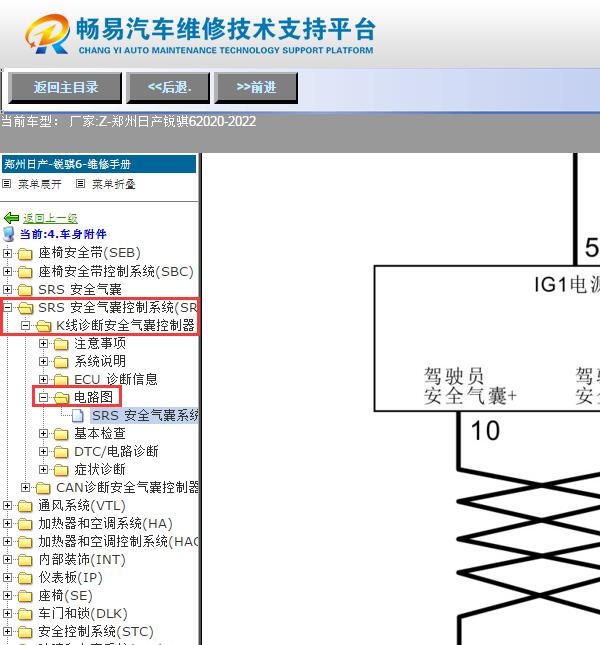The image size is (600, 645).
Task: Click the computer icon beside 当前:4.车身附件
Action: pyautogui.click(x=9, y=234)
